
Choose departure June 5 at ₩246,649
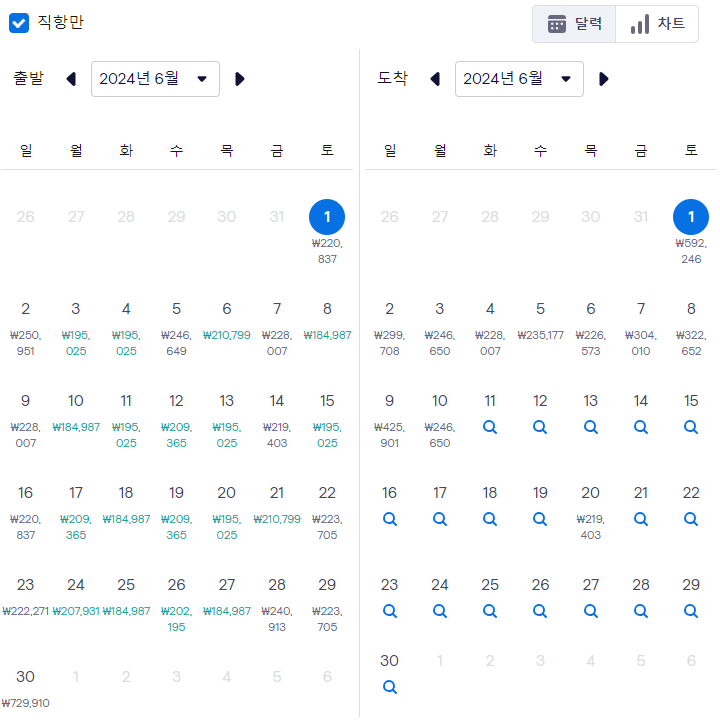pos(176,329)
